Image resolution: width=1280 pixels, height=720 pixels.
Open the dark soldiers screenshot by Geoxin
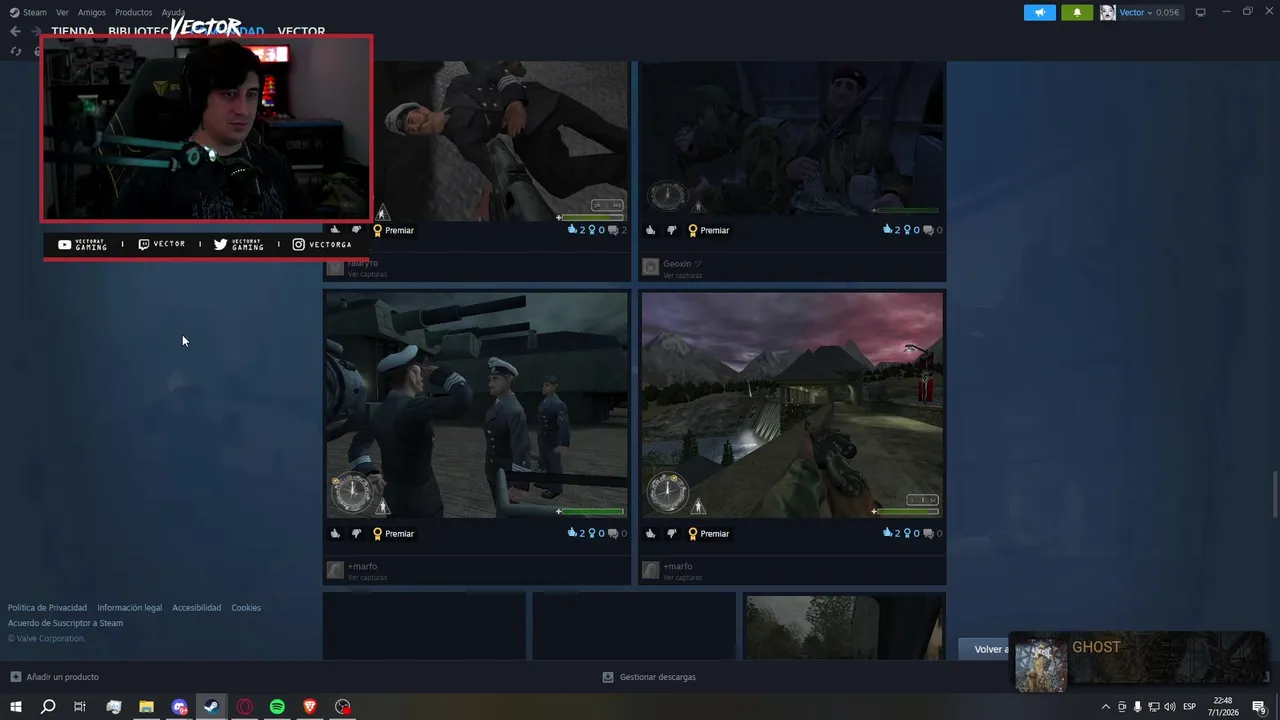pyautogui.click(x=792, y=141)
